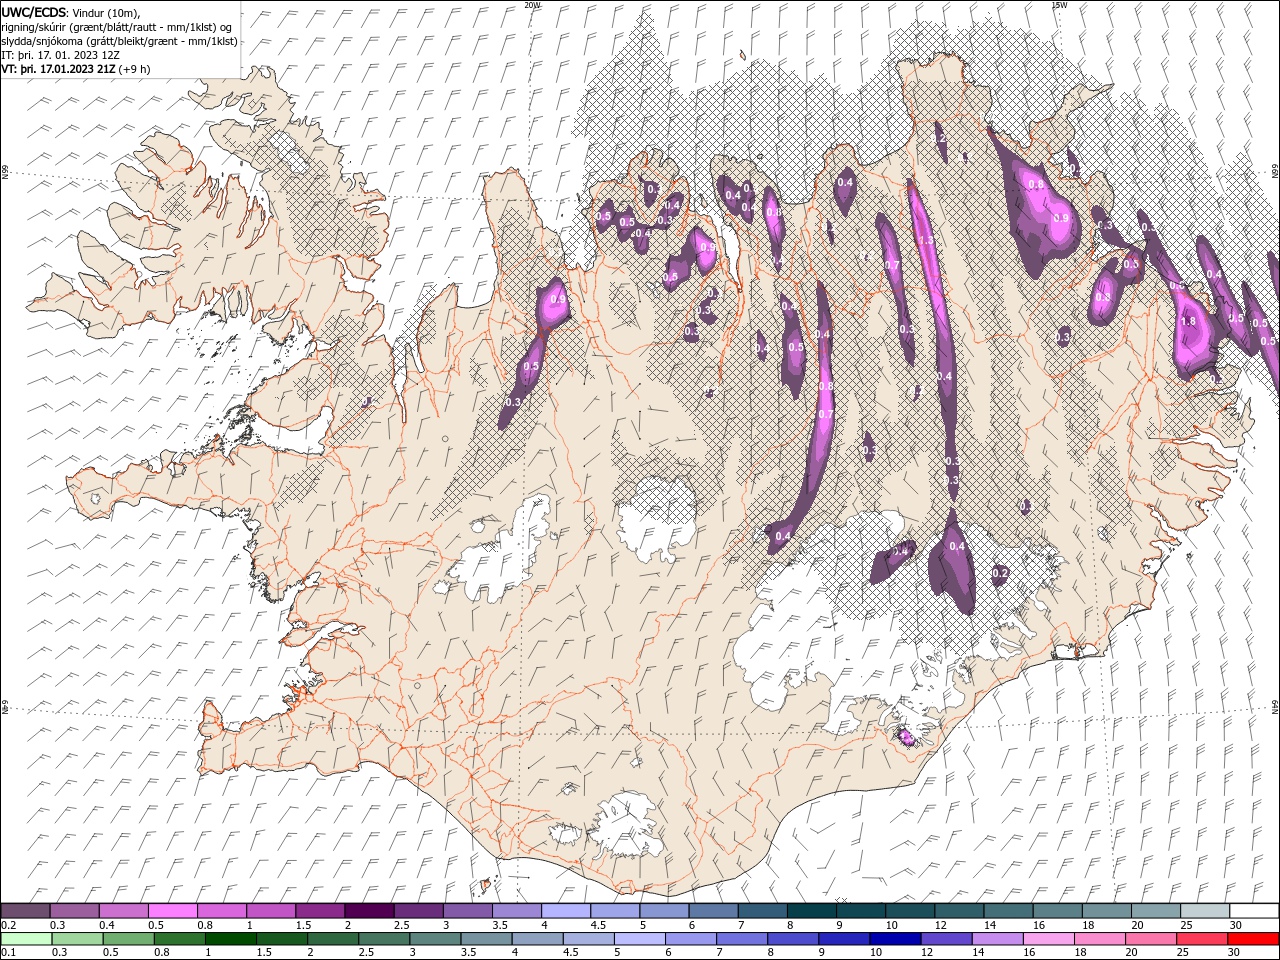Click the white 30 swatch in snow legend

coord(1254,911)
